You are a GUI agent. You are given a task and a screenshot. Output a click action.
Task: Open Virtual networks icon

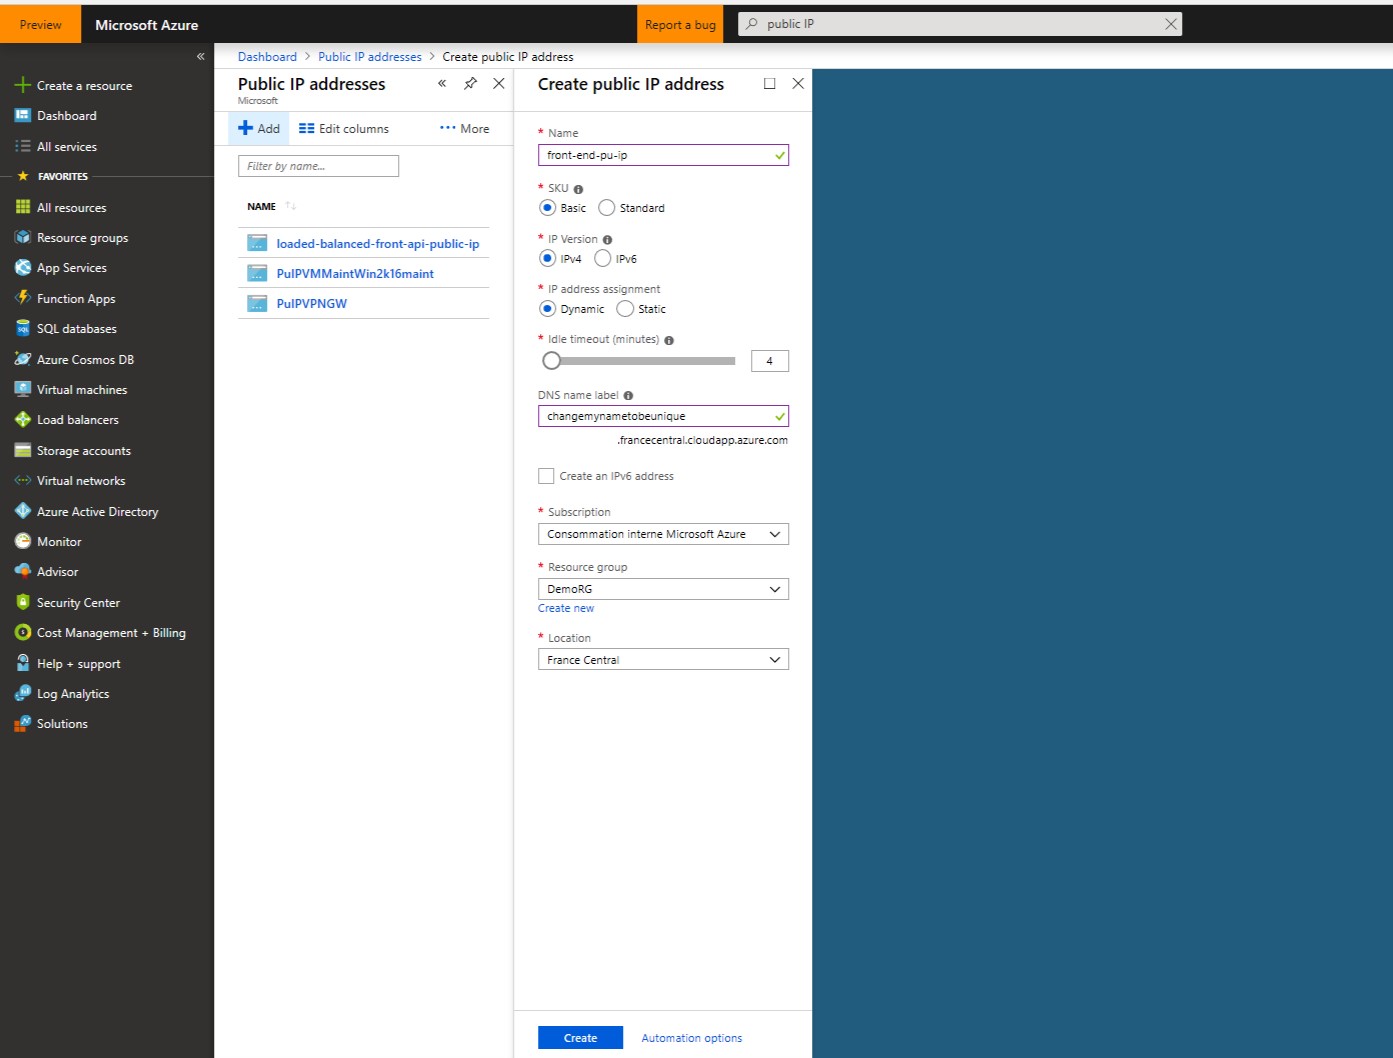tap(23, 480)
